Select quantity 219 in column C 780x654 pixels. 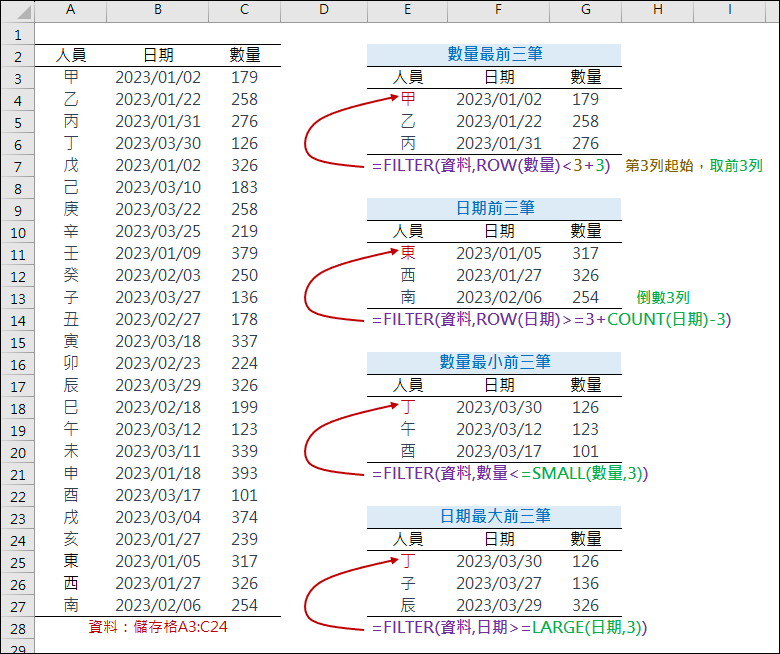(x=244, y=231)
